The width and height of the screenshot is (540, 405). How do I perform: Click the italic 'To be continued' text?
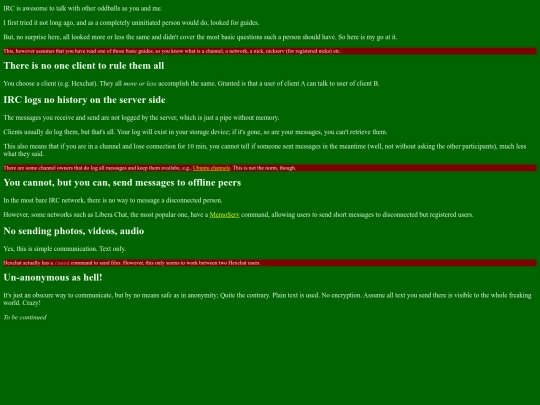[x=25, y=317]
